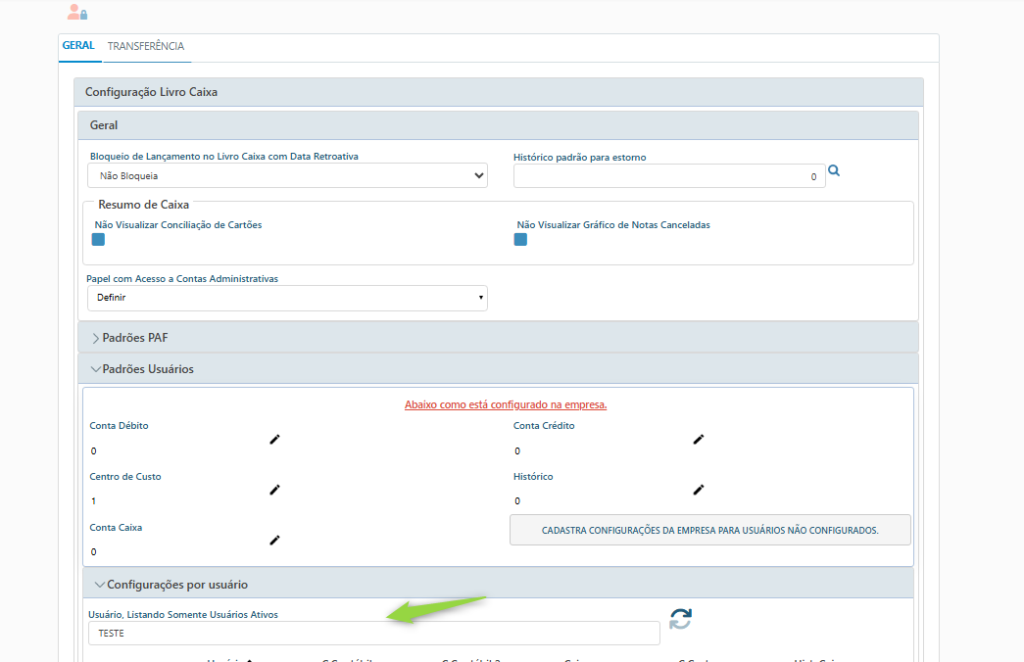1024x662 pixels.
Task: Edit Centro de Custo with pencil icon
Action: click(x=274, y=490)
